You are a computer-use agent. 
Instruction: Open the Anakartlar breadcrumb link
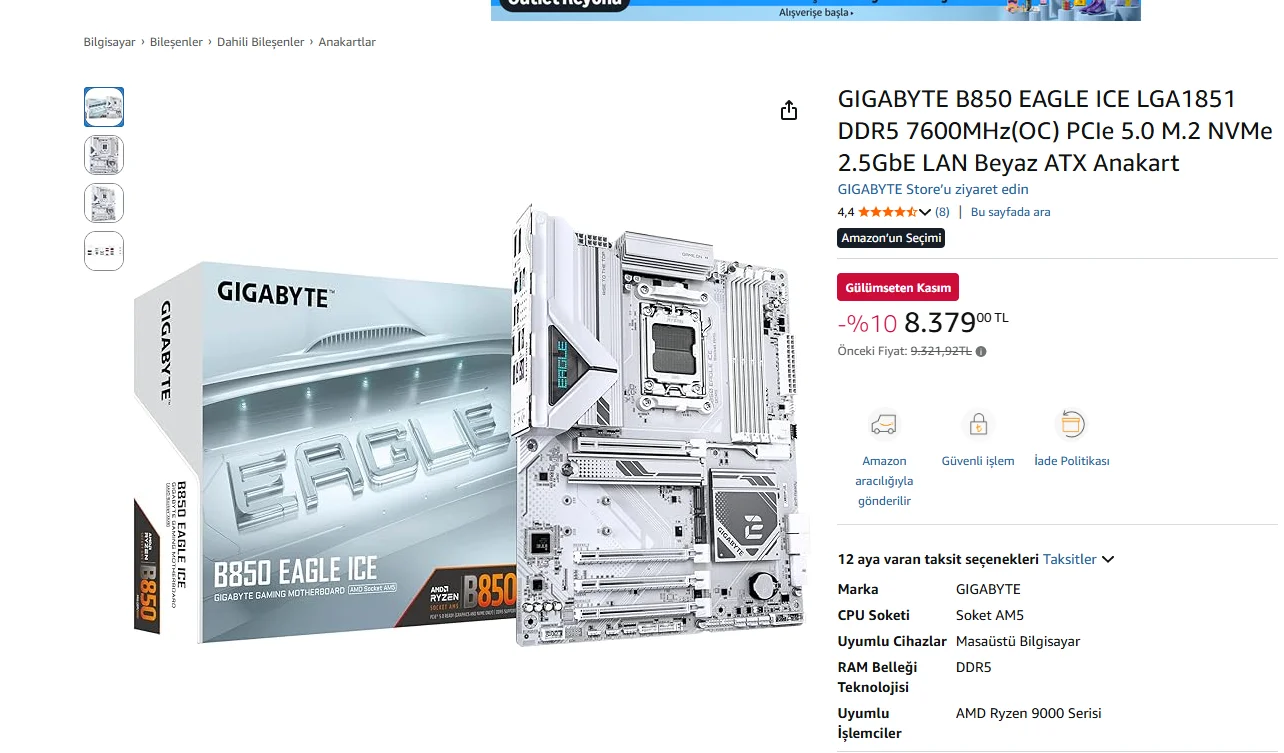click(x=347, y=42)
